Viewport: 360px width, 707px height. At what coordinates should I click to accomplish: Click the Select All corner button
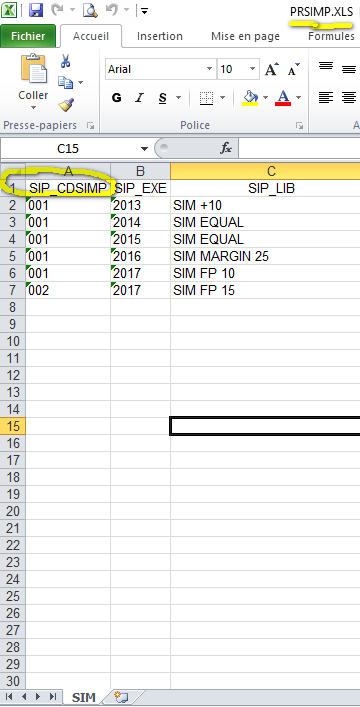pyautogui.click(x=13, y=170)
